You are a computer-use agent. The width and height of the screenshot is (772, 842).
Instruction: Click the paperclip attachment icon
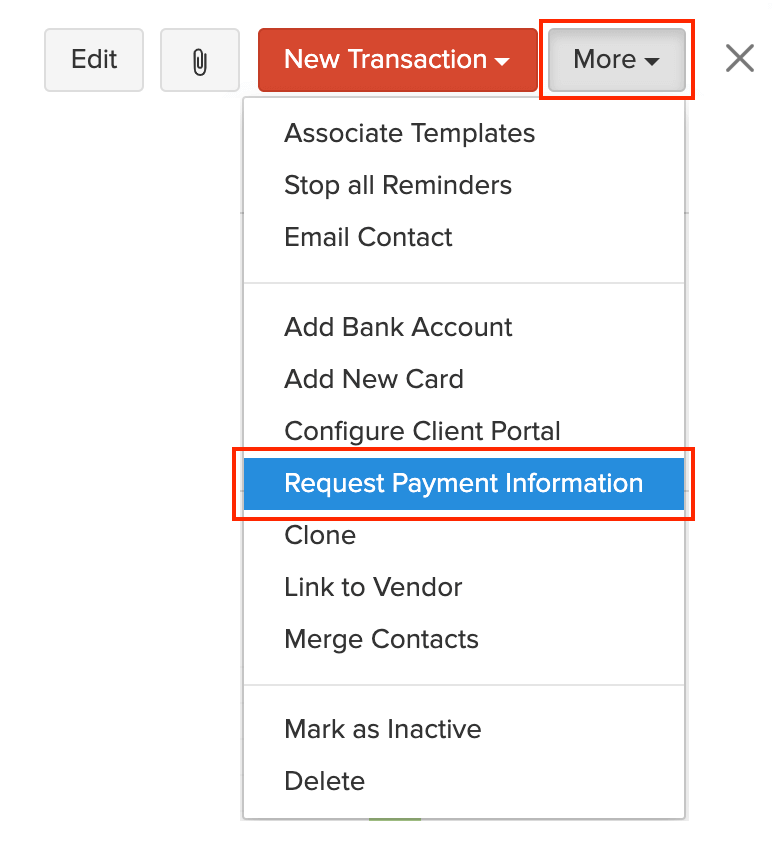[200, 61]
